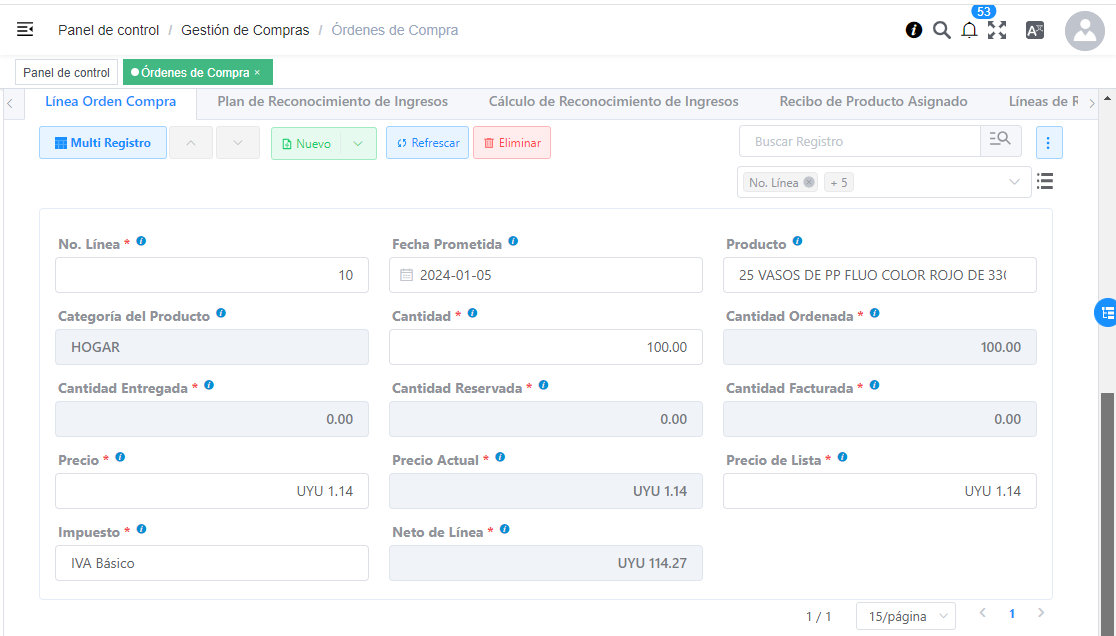This screenshot has height=636, width=1116.
Task: Open the Fecha Prometida date picker field
Action: pos(545,275)
